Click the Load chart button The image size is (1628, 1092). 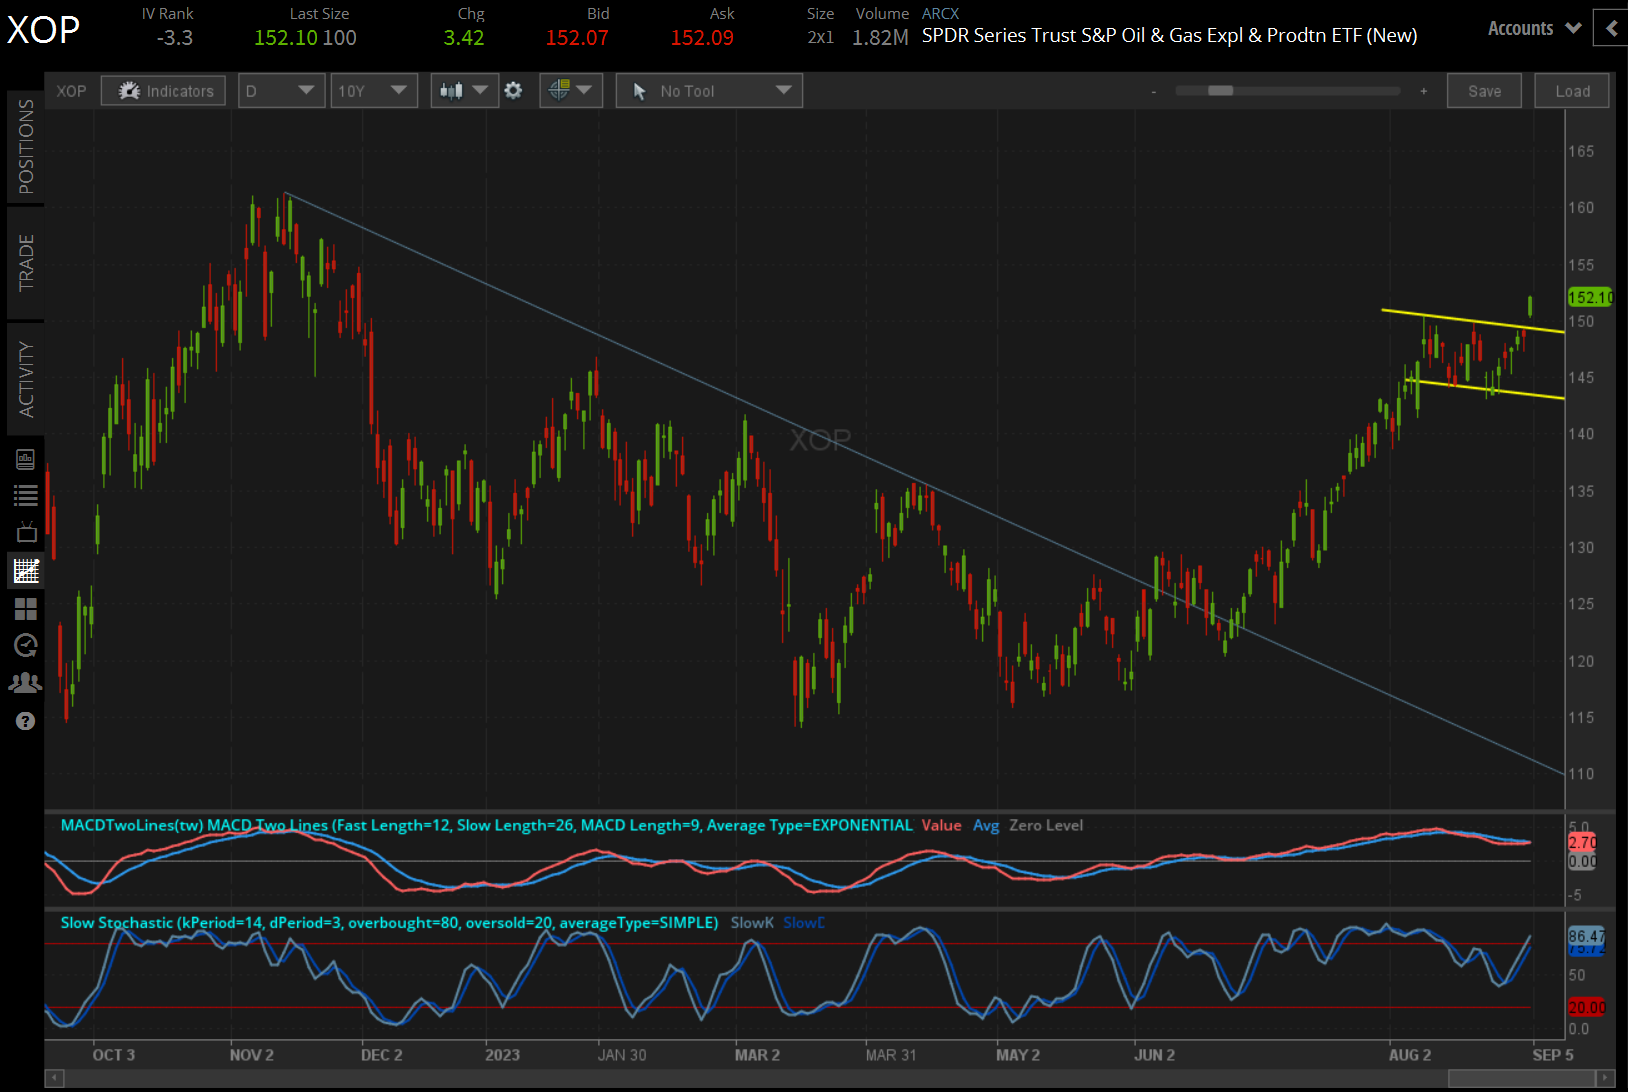1571,90
